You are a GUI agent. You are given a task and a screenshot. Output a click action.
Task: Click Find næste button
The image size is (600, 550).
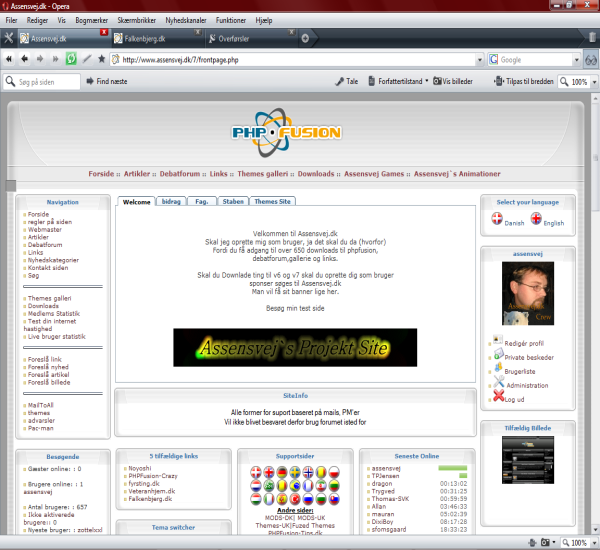[x=107, y=81]
